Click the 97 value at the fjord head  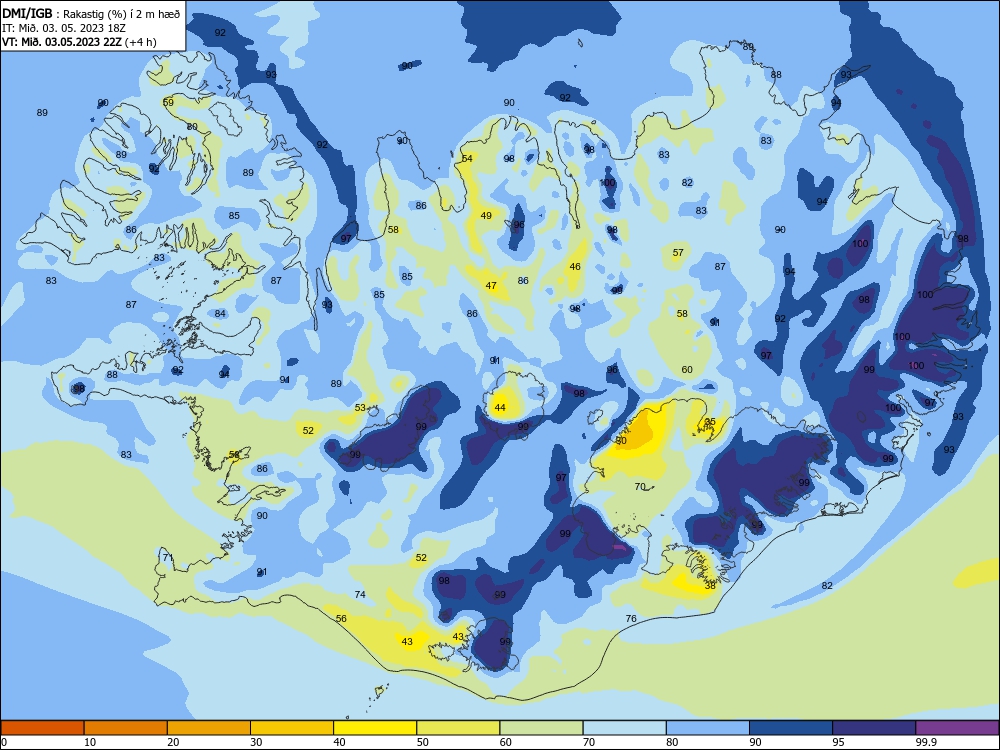click(x=346, y=239)
